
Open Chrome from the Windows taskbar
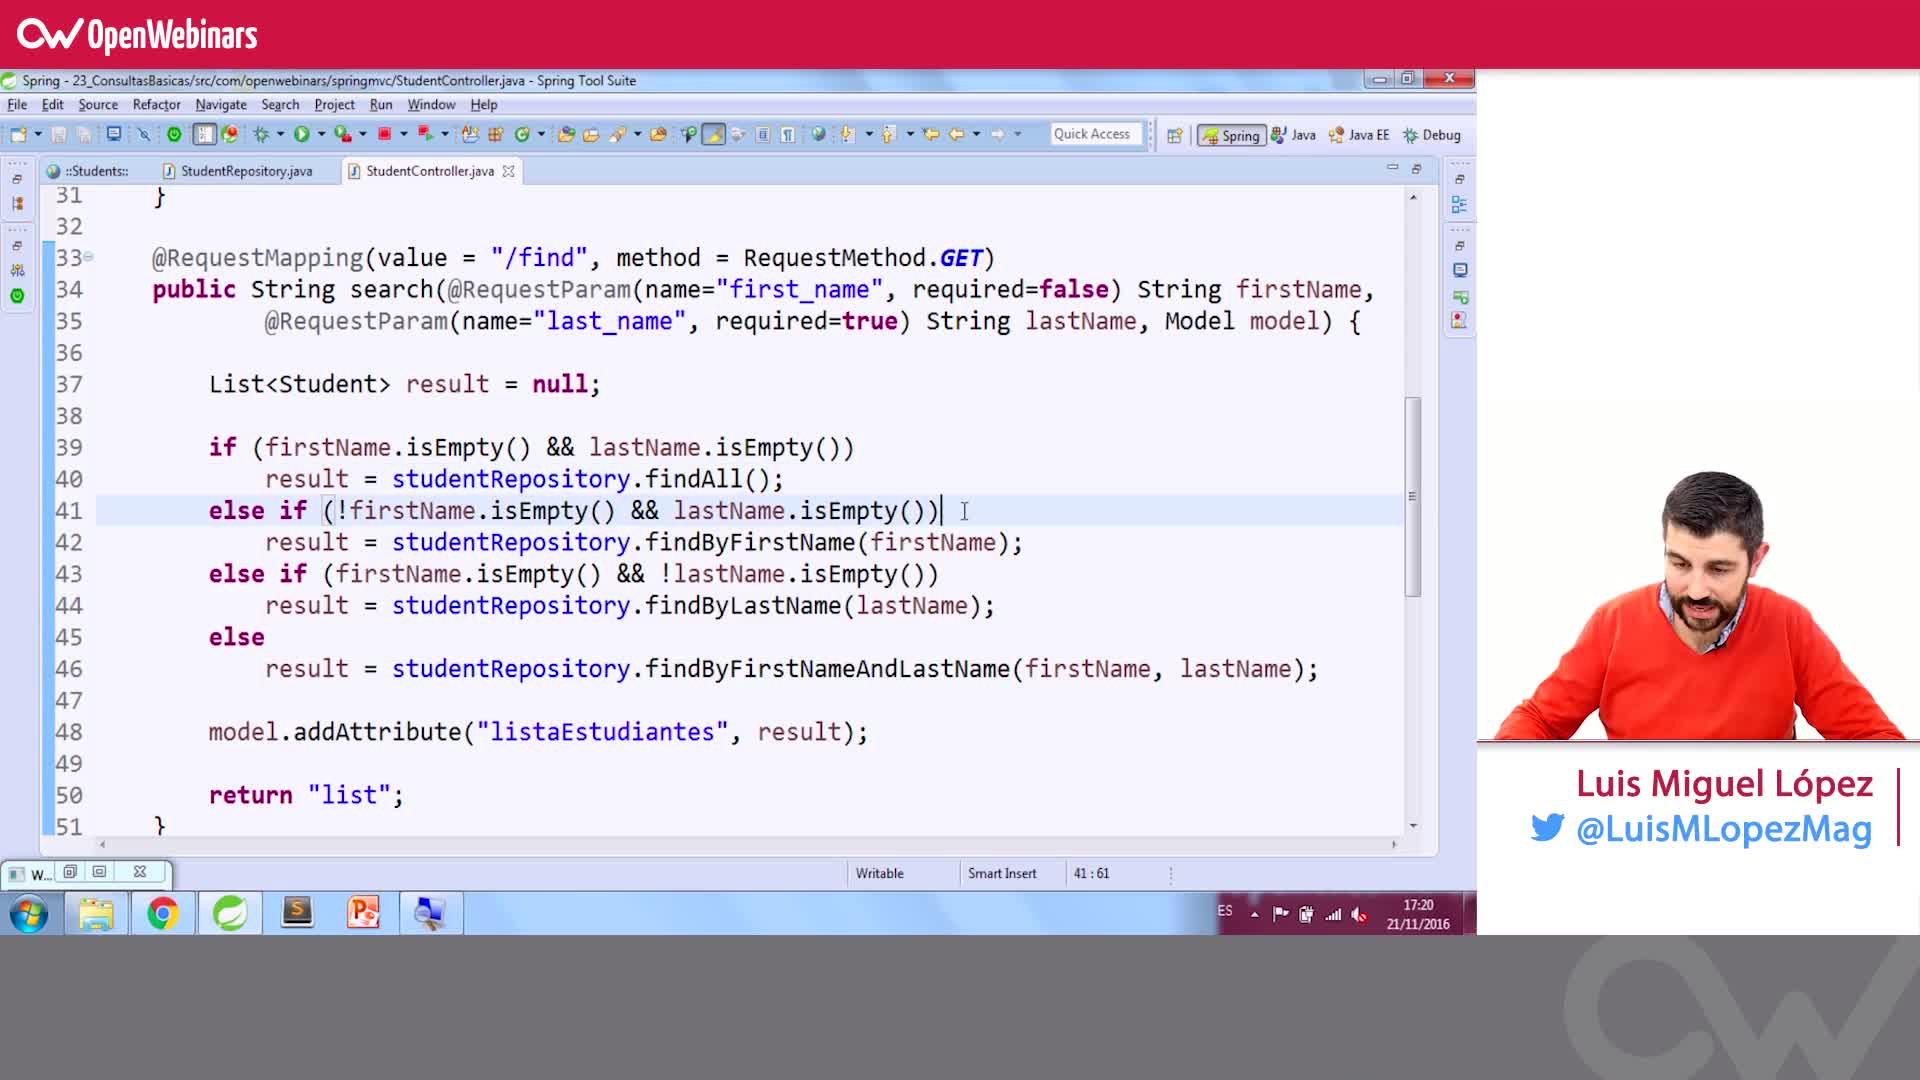pyautogui.click(x=163, y=913)
